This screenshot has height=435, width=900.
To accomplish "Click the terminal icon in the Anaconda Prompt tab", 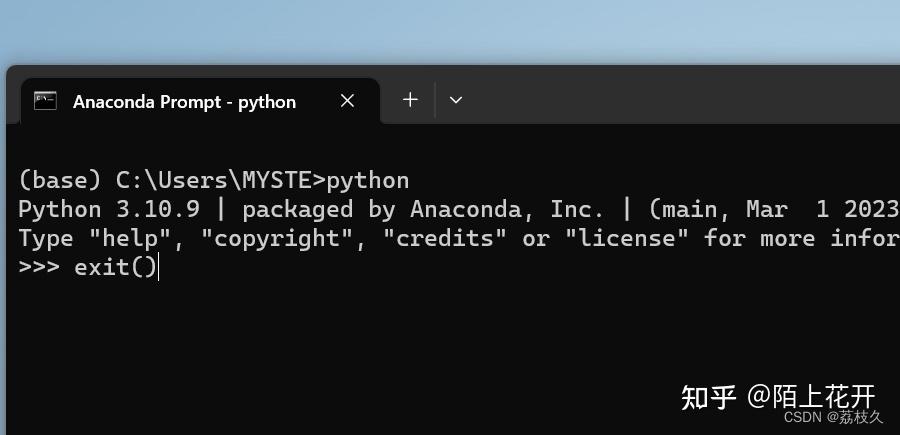I will [45, 101].
